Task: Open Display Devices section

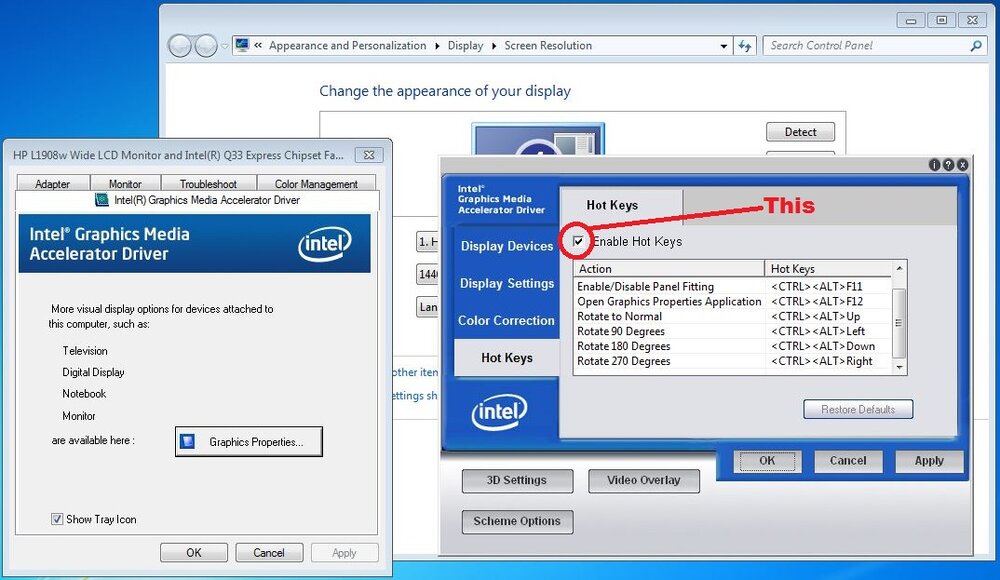Action: point(507,246)
